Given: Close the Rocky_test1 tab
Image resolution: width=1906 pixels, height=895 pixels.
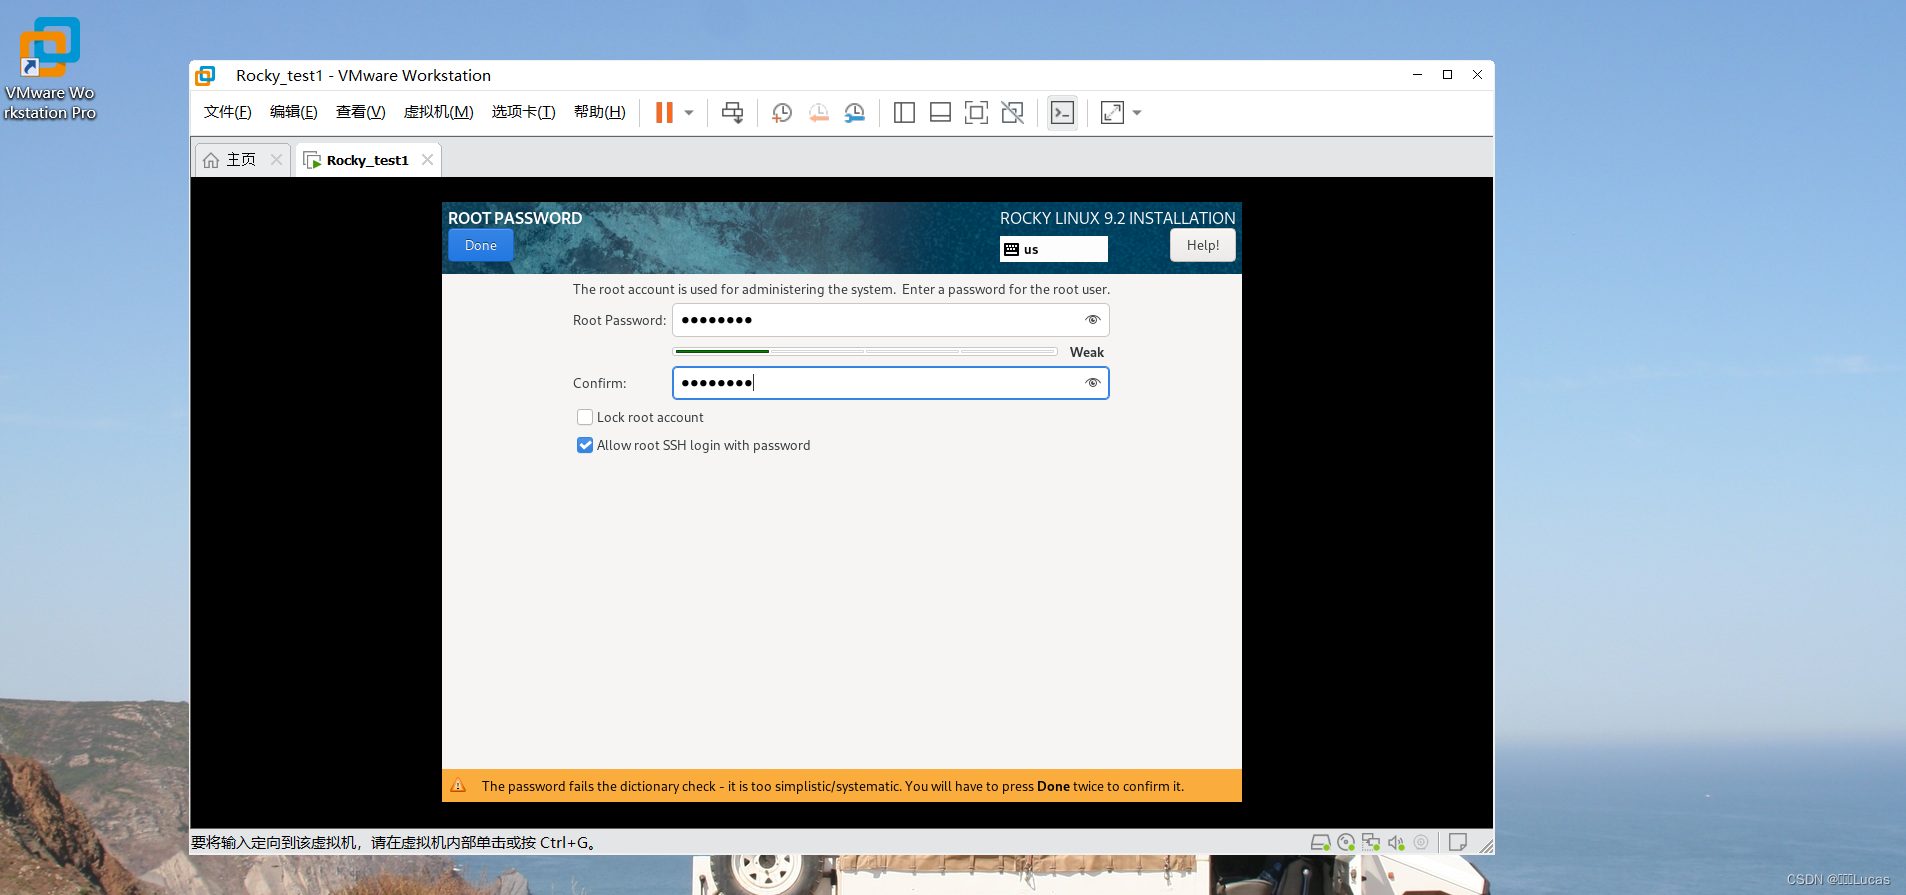Looking at the screenshot, I should click(427, 160).
